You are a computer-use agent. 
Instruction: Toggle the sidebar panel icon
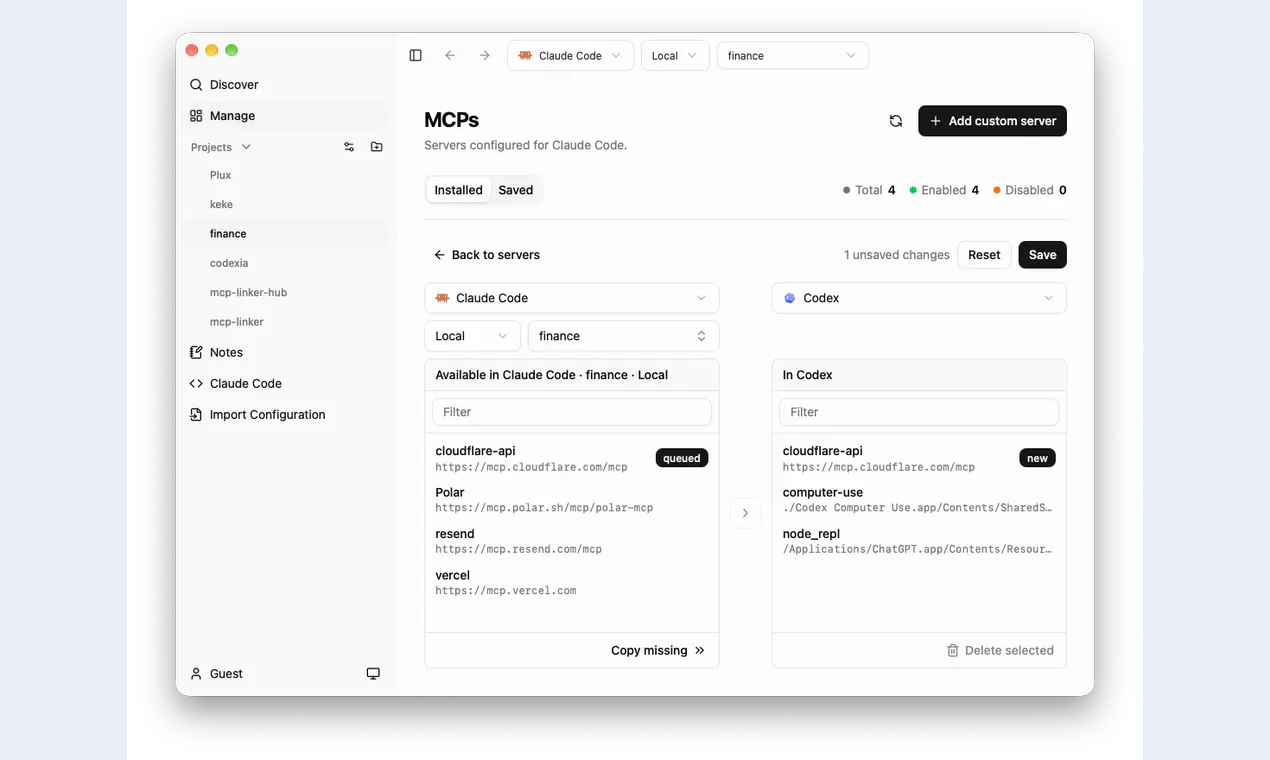point(416,56)
